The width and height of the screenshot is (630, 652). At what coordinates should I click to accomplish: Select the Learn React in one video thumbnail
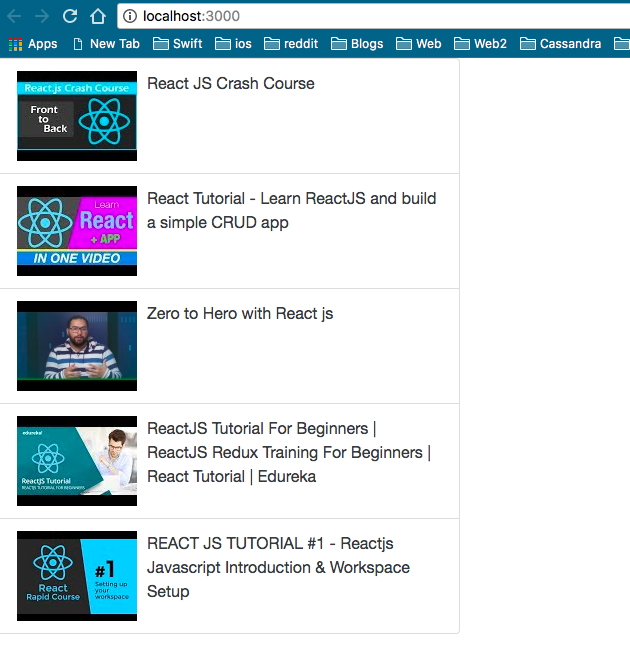pos(77,231)
